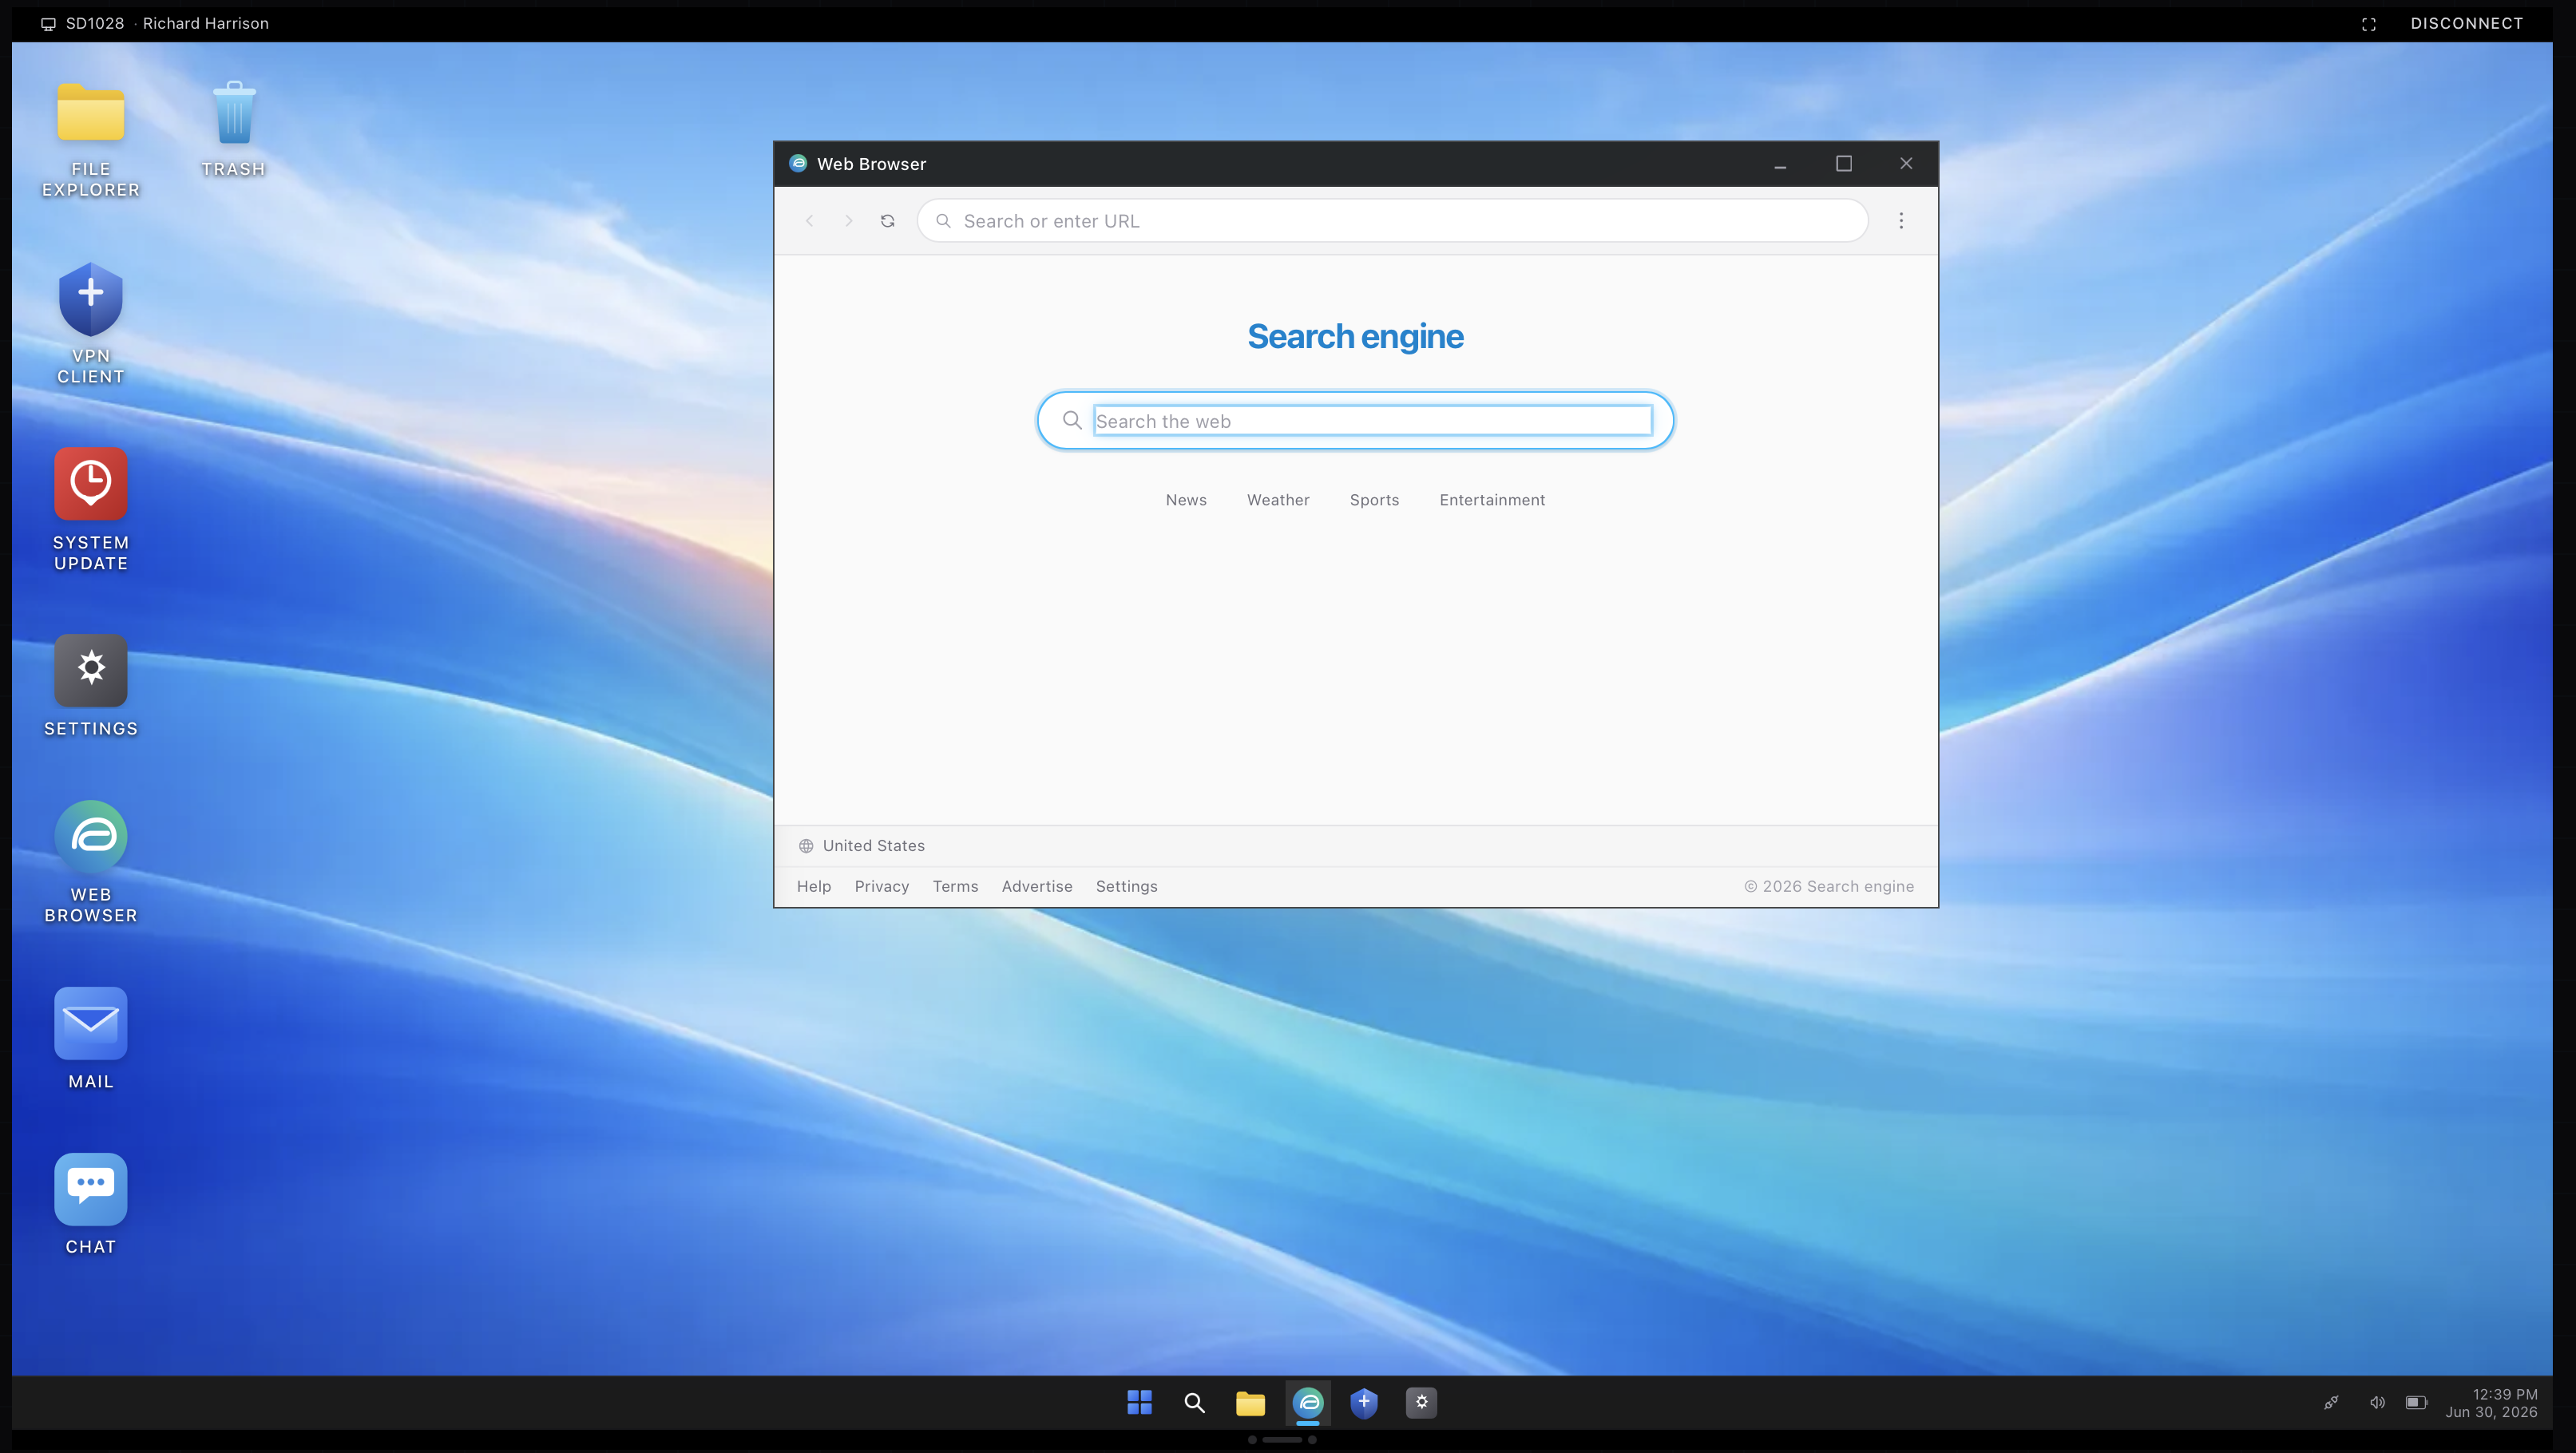
Task: Click the Help footer link
Action: pyautogui.click(x=814, y=887)
